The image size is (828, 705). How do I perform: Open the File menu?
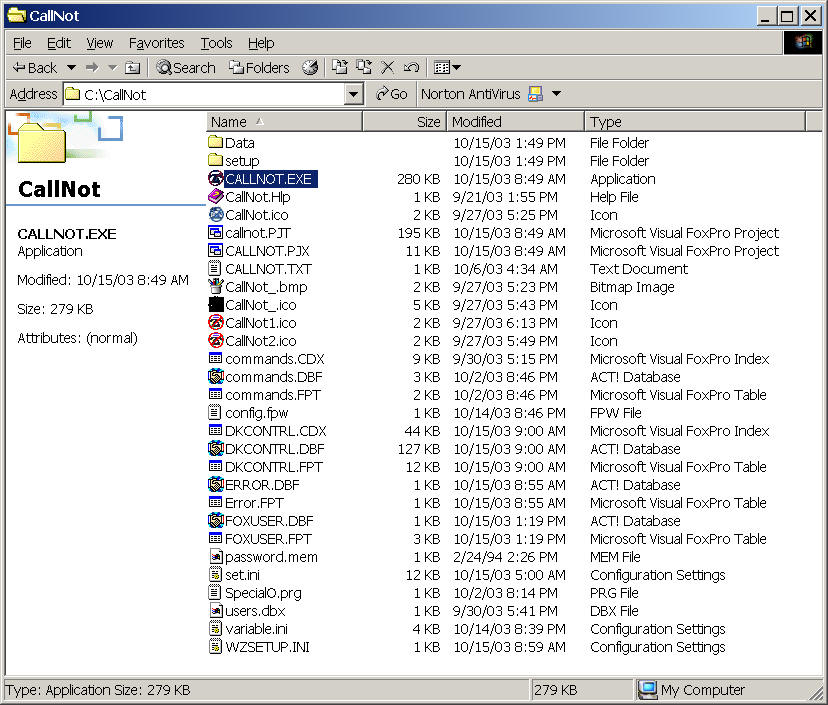(x=22, y=43)
